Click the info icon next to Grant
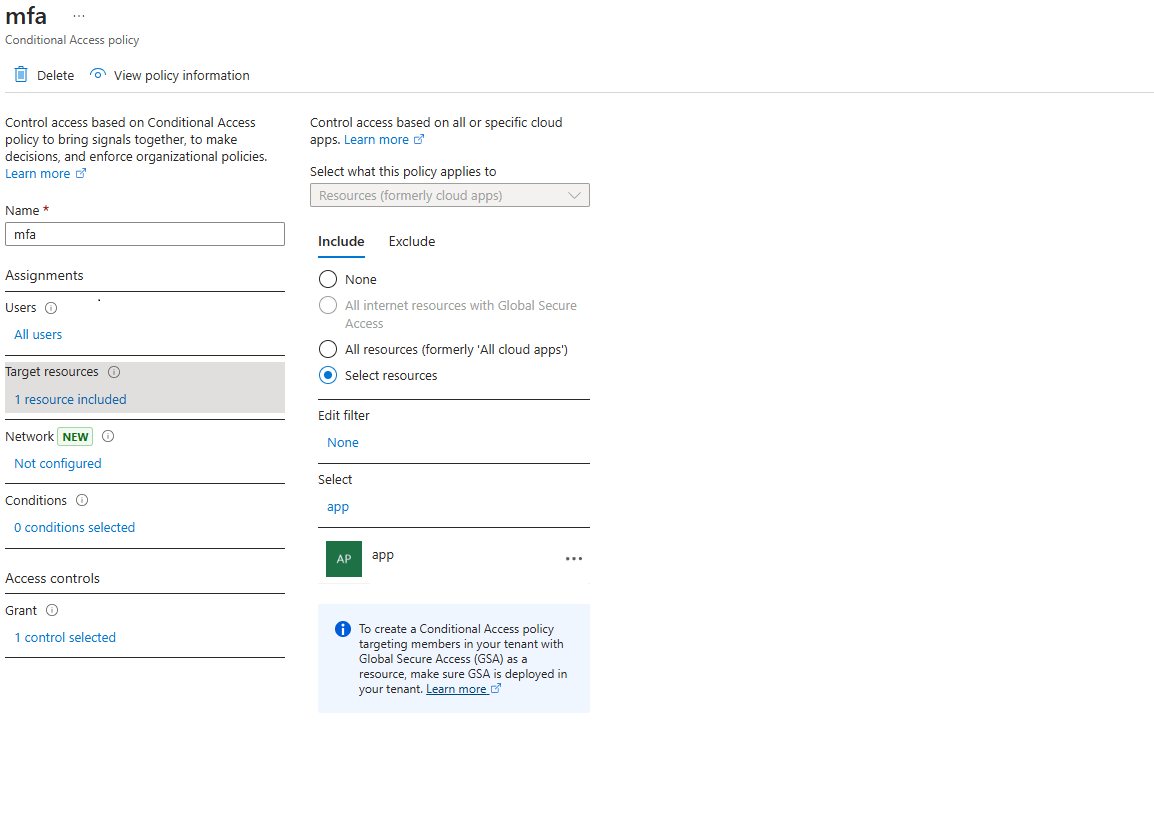The height and width of the screenshot is (821, 1154). 52,610
